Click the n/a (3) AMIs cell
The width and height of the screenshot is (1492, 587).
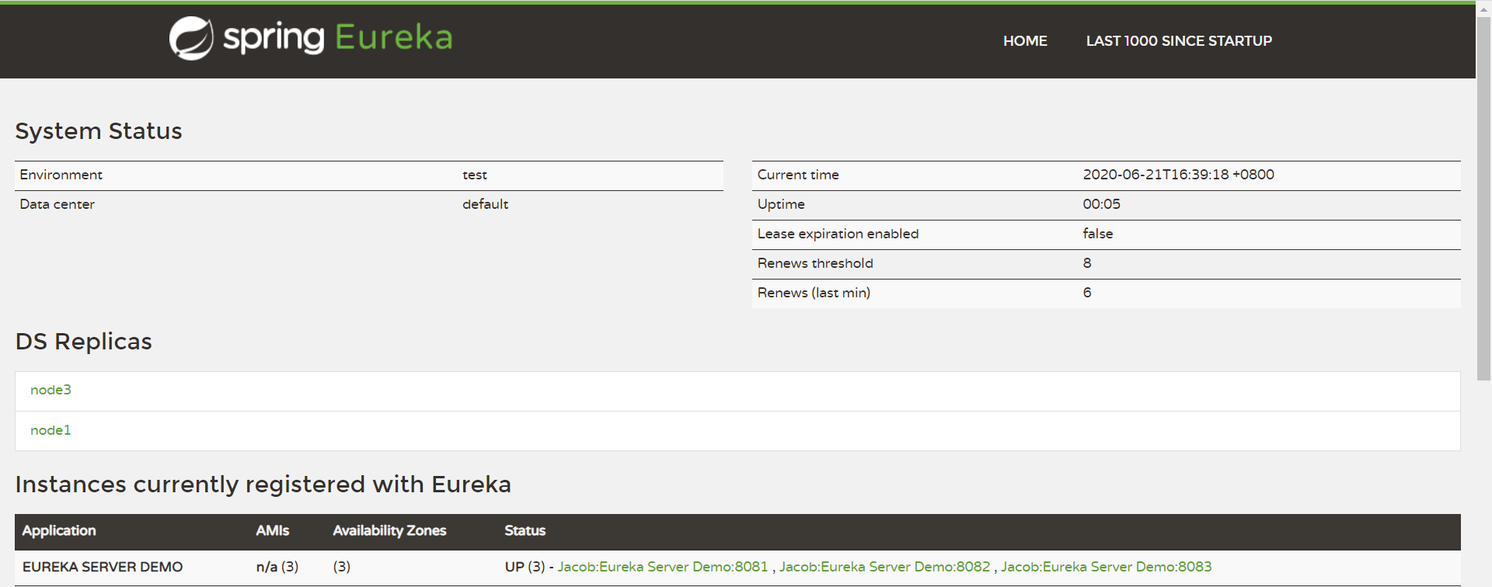(277, 567)
